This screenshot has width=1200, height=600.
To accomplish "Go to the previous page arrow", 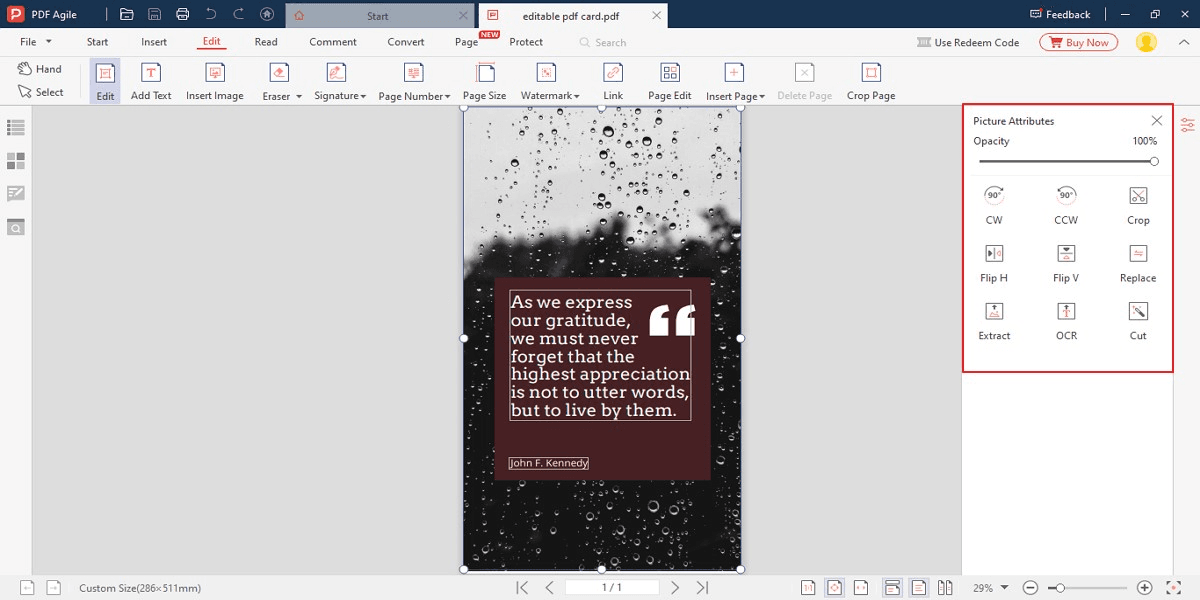I will [x=549, y=588].
